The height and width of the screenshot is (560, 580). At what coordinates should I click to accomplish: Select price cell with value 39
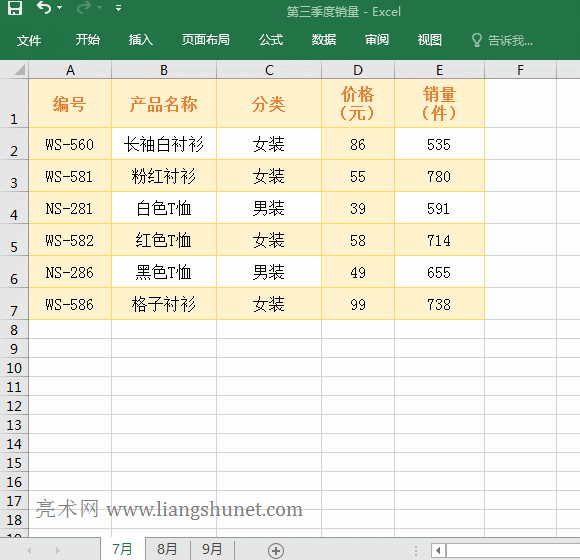click(x=358, y=208)
